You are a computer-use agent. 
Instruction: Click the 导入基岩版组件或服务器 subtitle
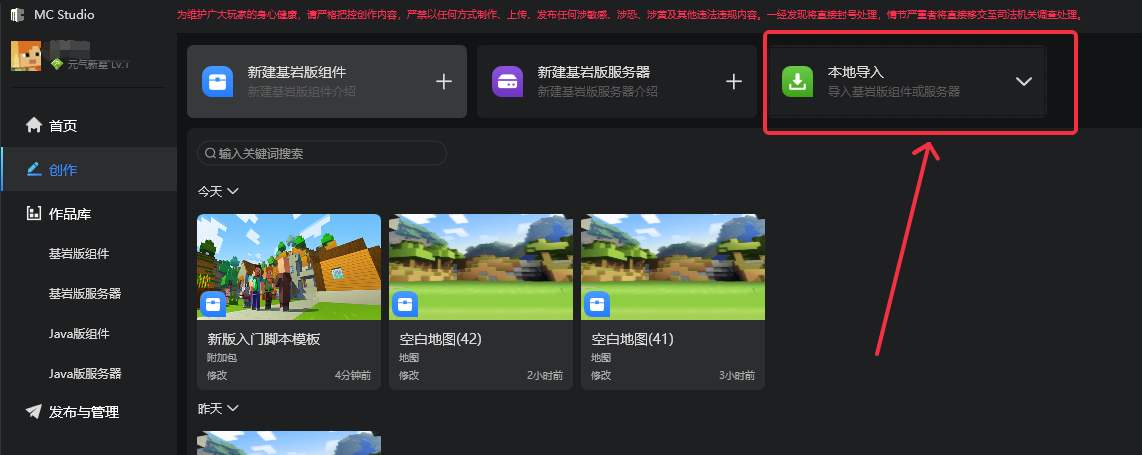click(894, 92)
